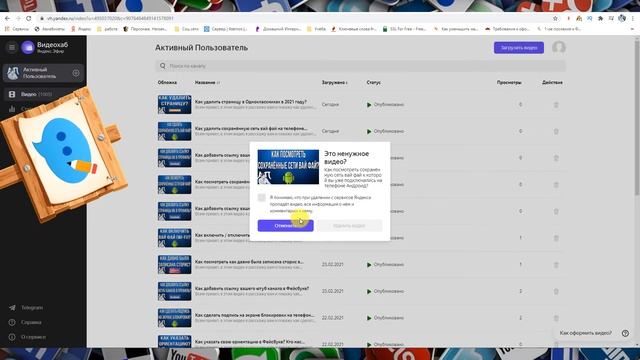
Task: Open title Как посмотреть как давно была записана сторис
Action: point(249,262)
